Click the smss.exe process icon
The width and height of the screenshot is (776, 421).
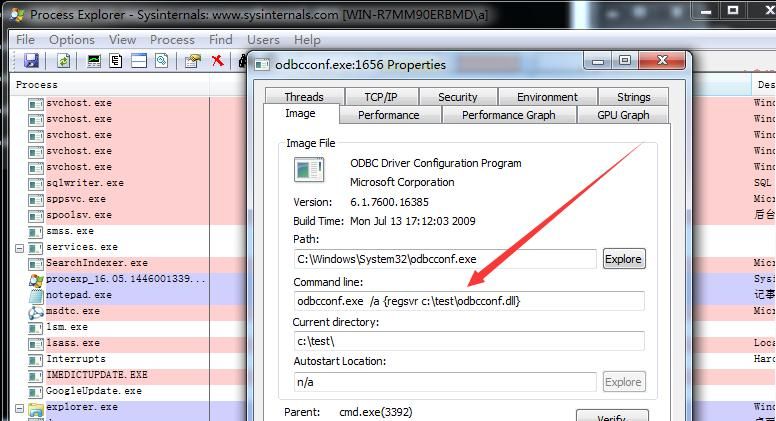coord(36,232)
